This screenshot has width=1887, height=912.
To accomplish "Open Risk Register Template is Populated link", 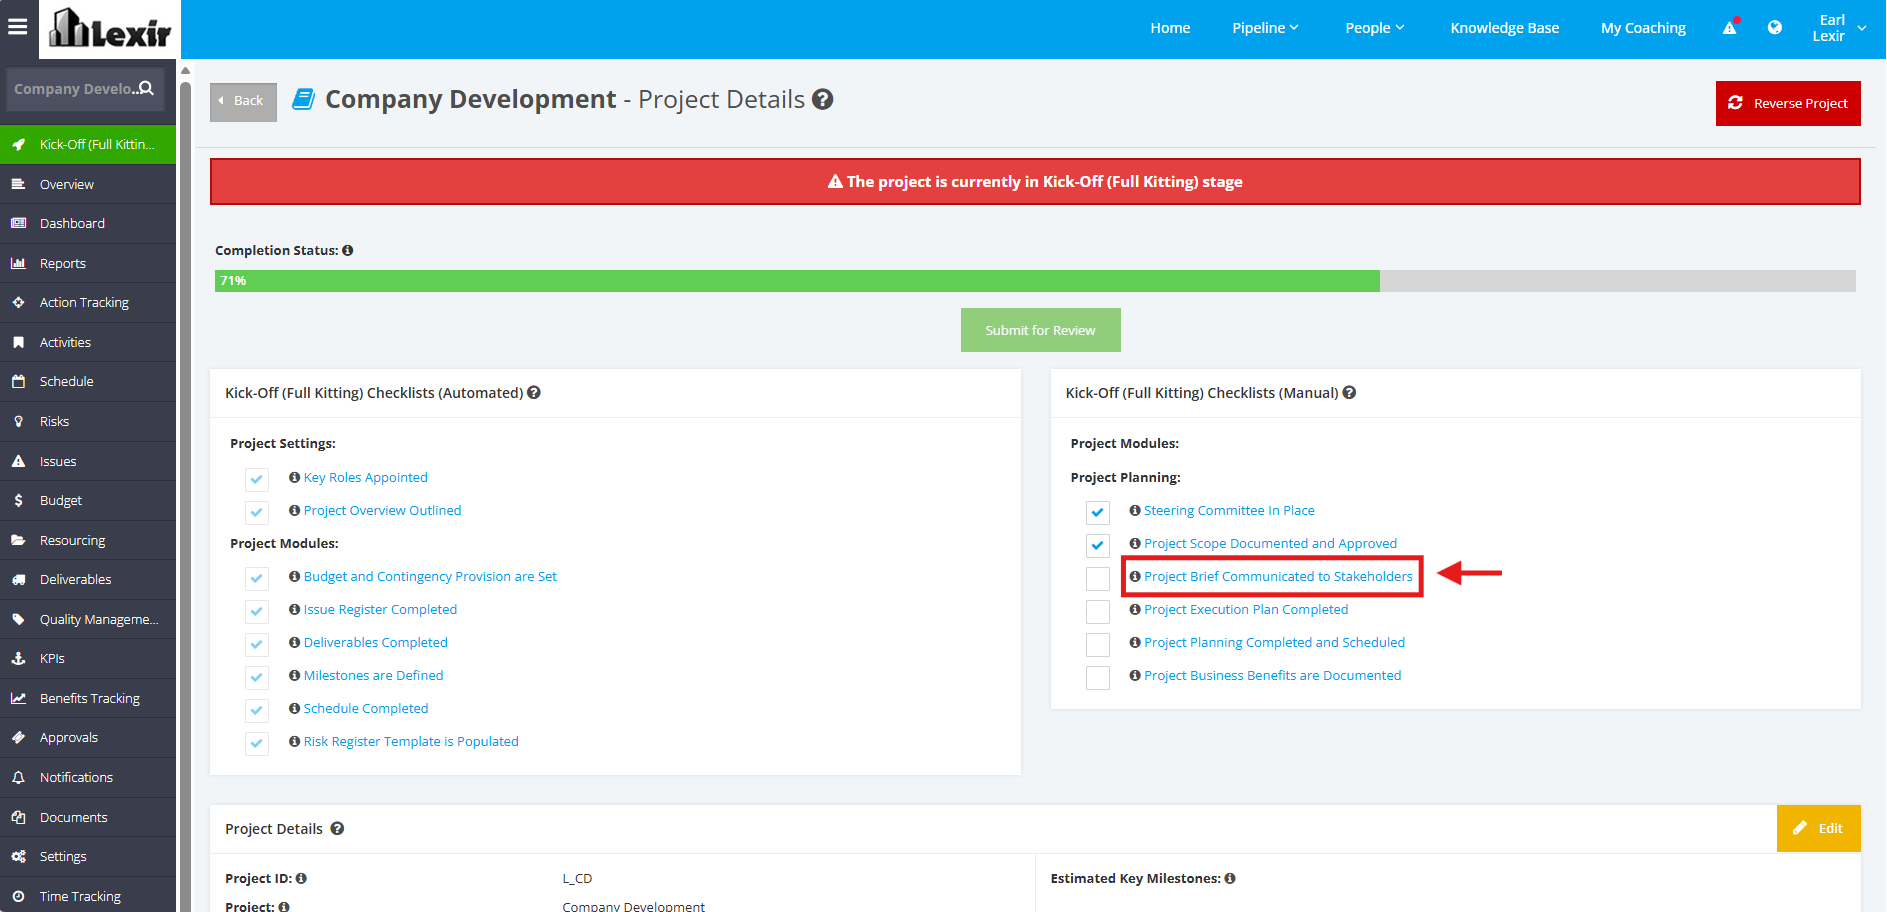I will (x=411, y=741).
